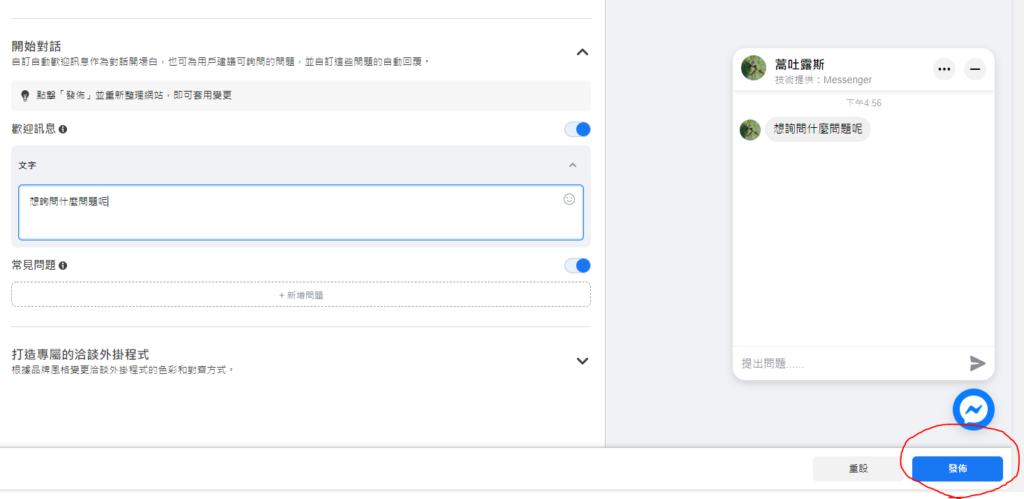
Task: Minimize the chat preview window
Action: coord(976,69)
